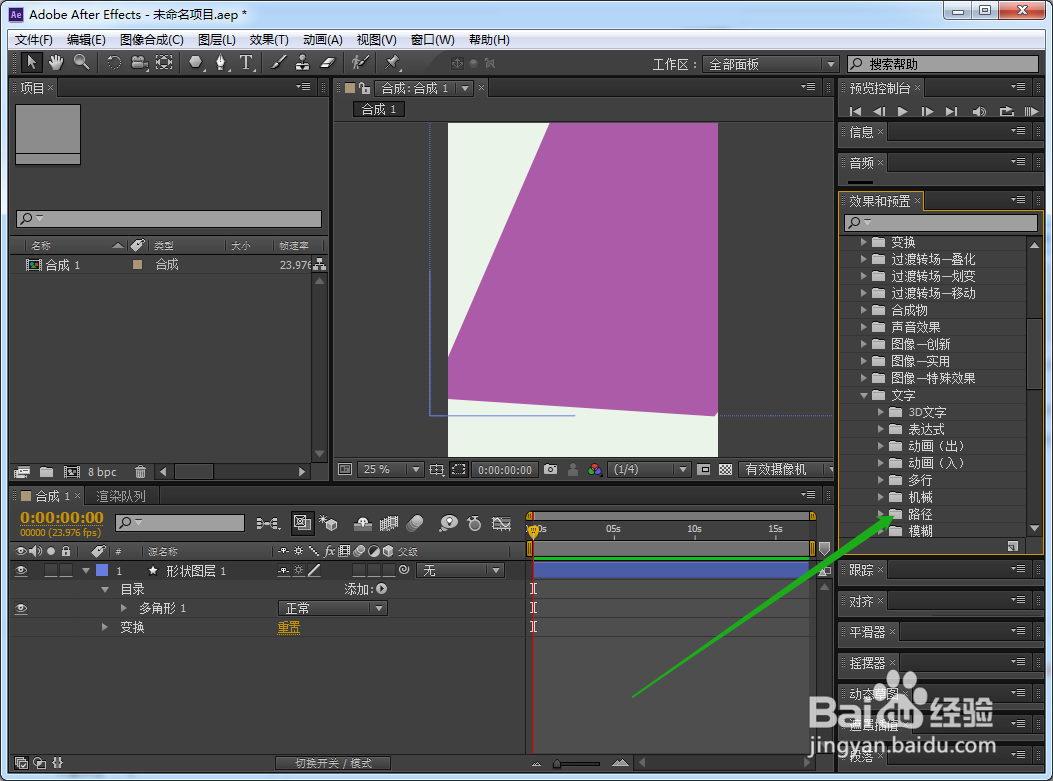Open the 正常 blend mode dropdown
Screen dimensions: 1053x781
tap(333, 608)
